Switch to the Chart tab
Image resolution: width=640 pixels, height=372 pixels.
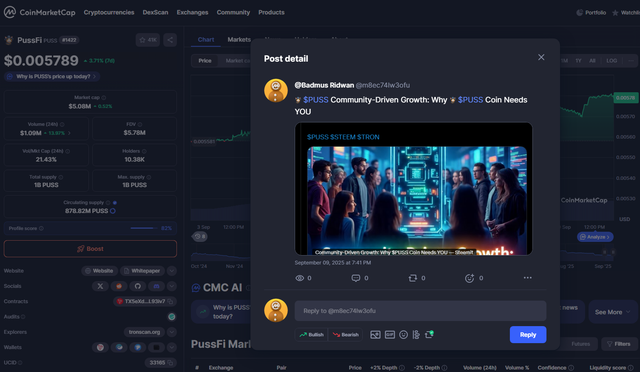point(206,40)
